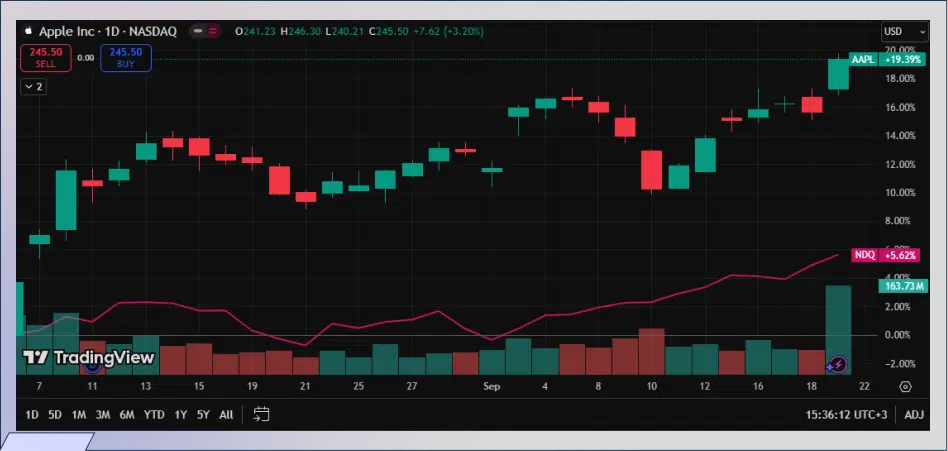Select the 1D time range

click(x=32, y=415)
